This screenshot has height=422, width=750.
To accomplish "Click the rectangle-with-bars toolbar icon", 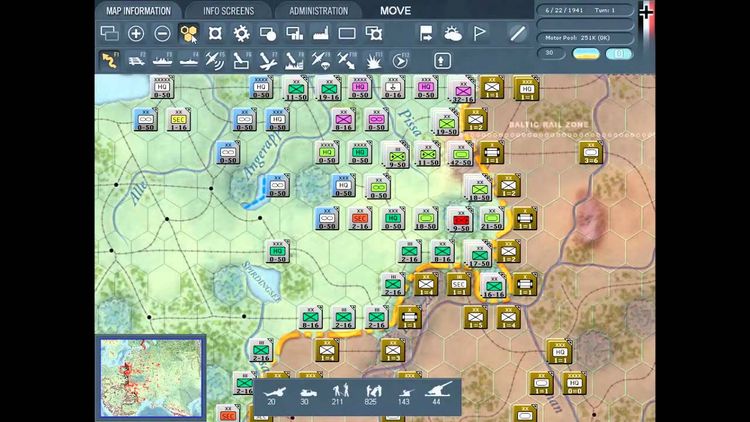I will pos(295,33).
